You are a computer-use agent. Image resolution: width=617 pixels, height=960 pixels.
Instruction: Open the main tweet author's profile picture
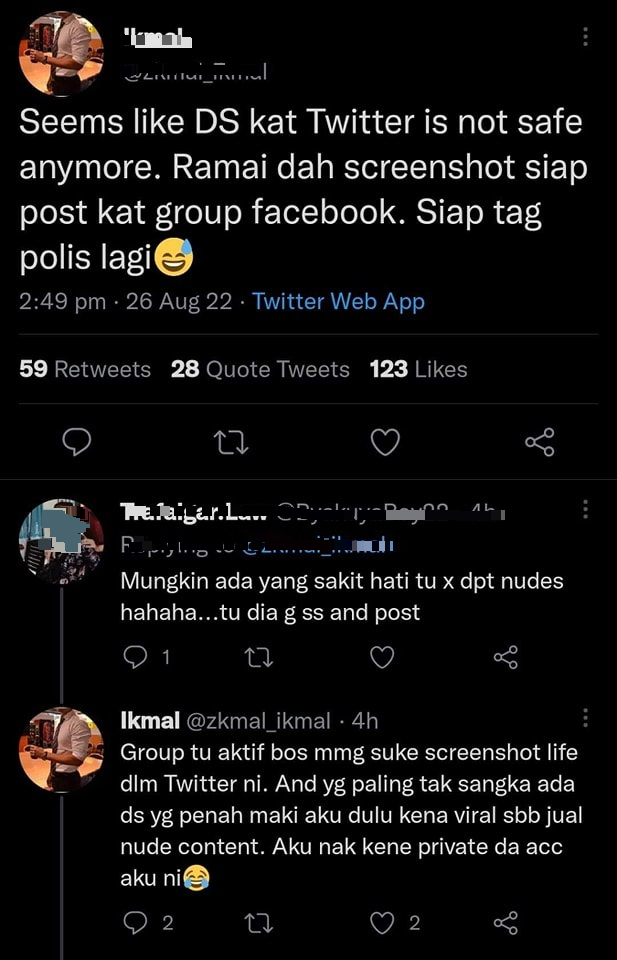(61, 53)
